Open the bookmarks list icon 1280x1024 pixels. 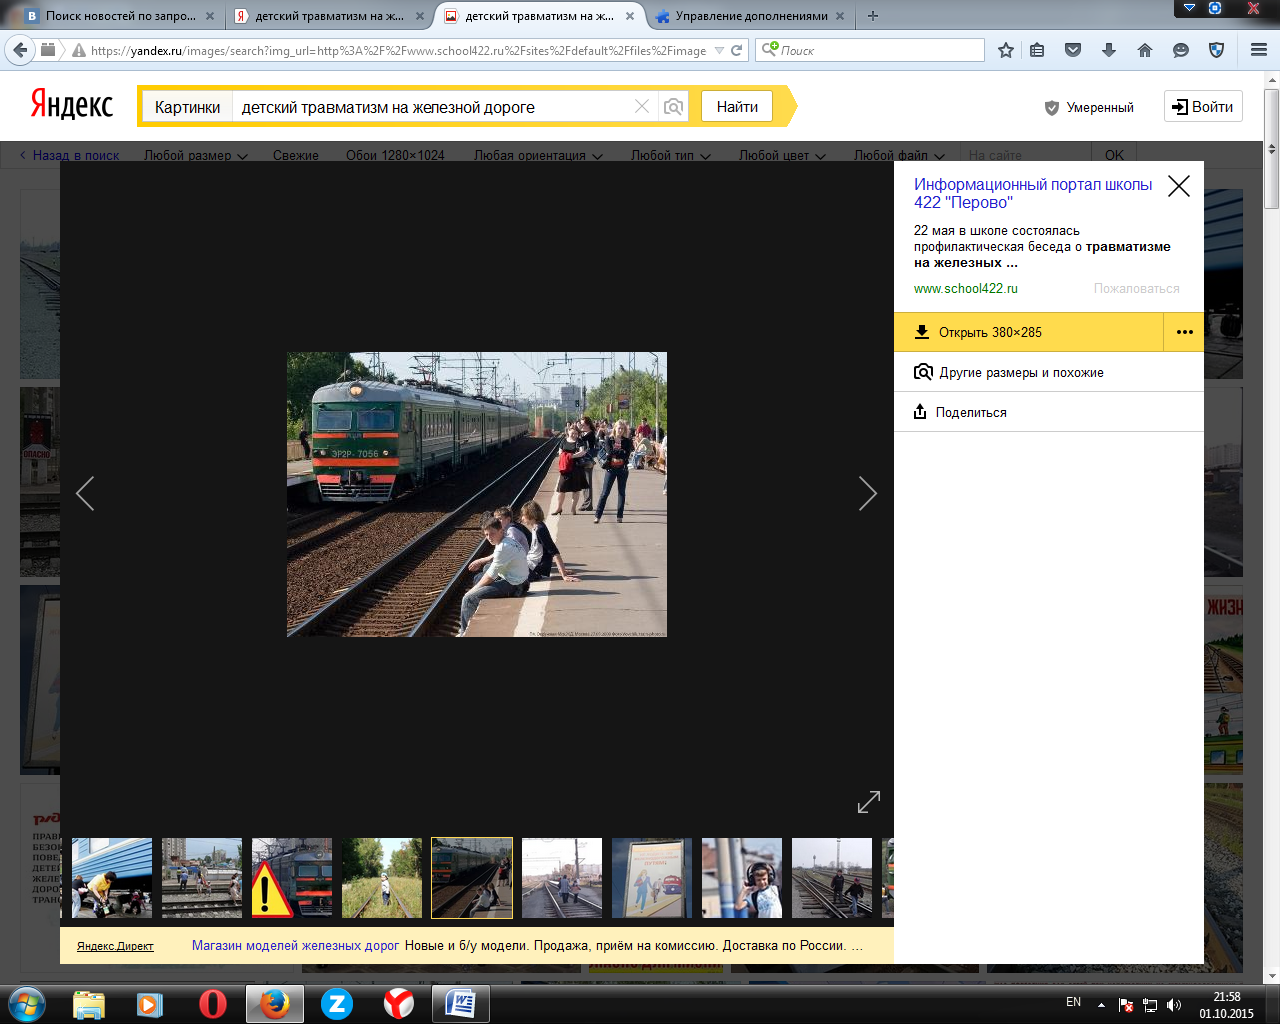(1037, 50)
